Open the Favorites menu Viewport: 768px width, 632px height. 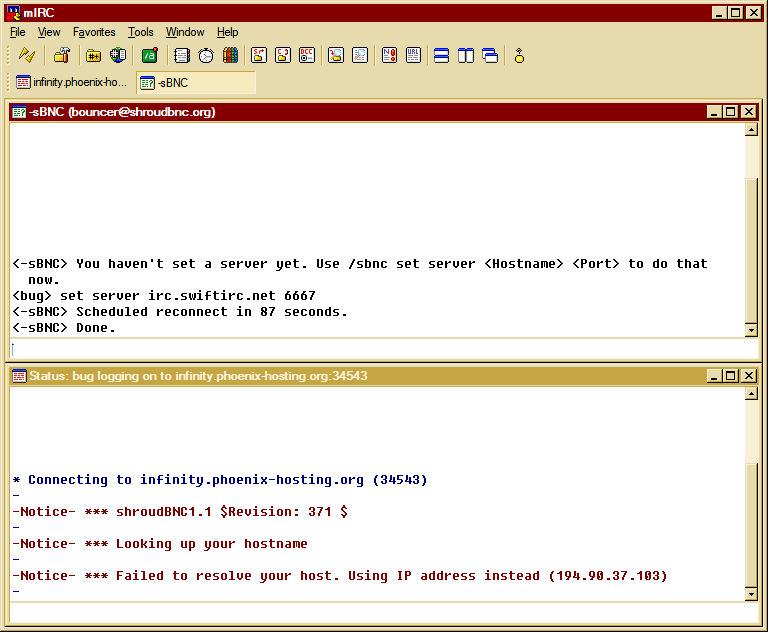94,32
